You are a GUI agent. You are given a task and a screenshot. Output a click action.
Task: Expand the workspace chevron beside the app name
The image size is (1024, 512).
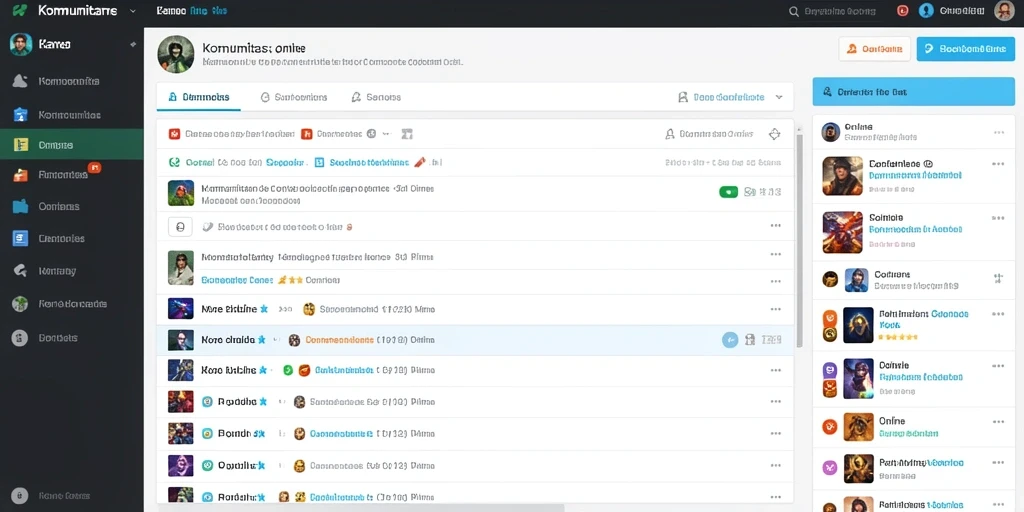[x=133, y=11]
